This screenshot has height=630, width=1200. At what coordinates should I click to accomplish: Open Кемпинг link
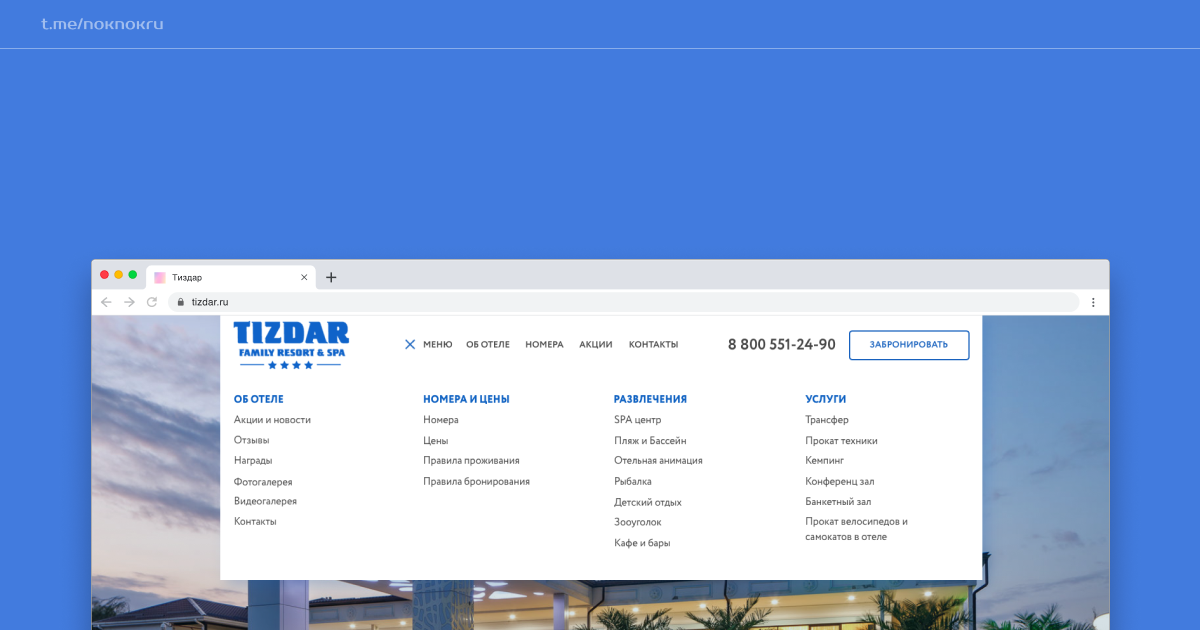tap(825, 461)
